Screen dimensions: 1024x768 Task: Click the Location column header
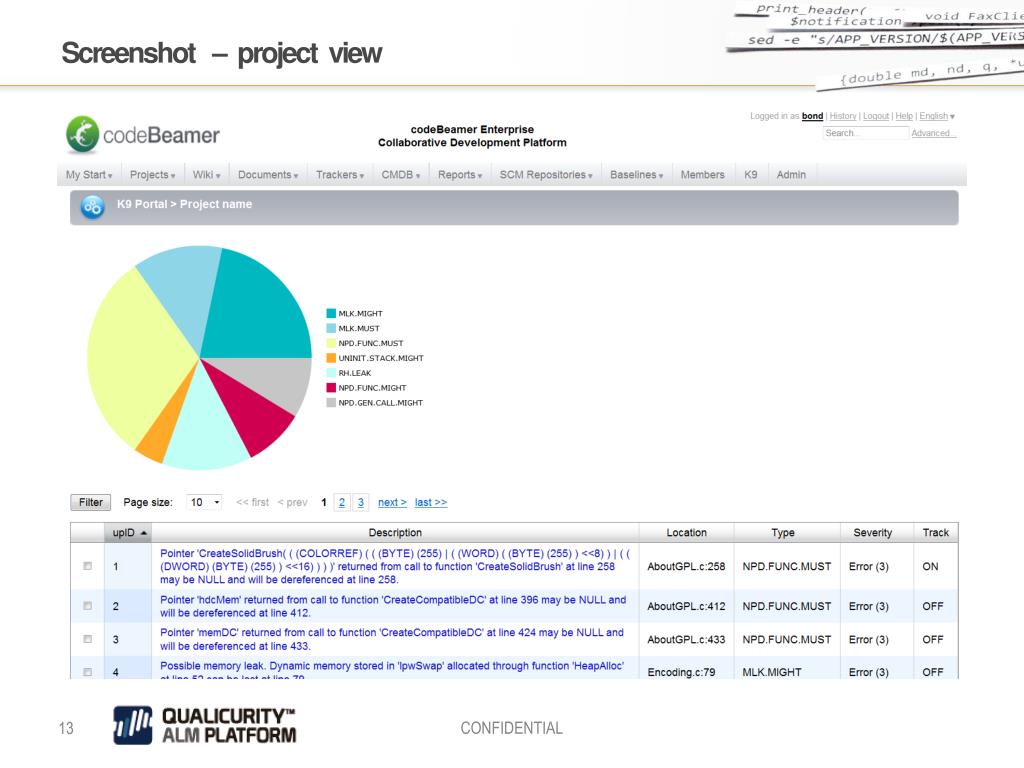[686, 533]
